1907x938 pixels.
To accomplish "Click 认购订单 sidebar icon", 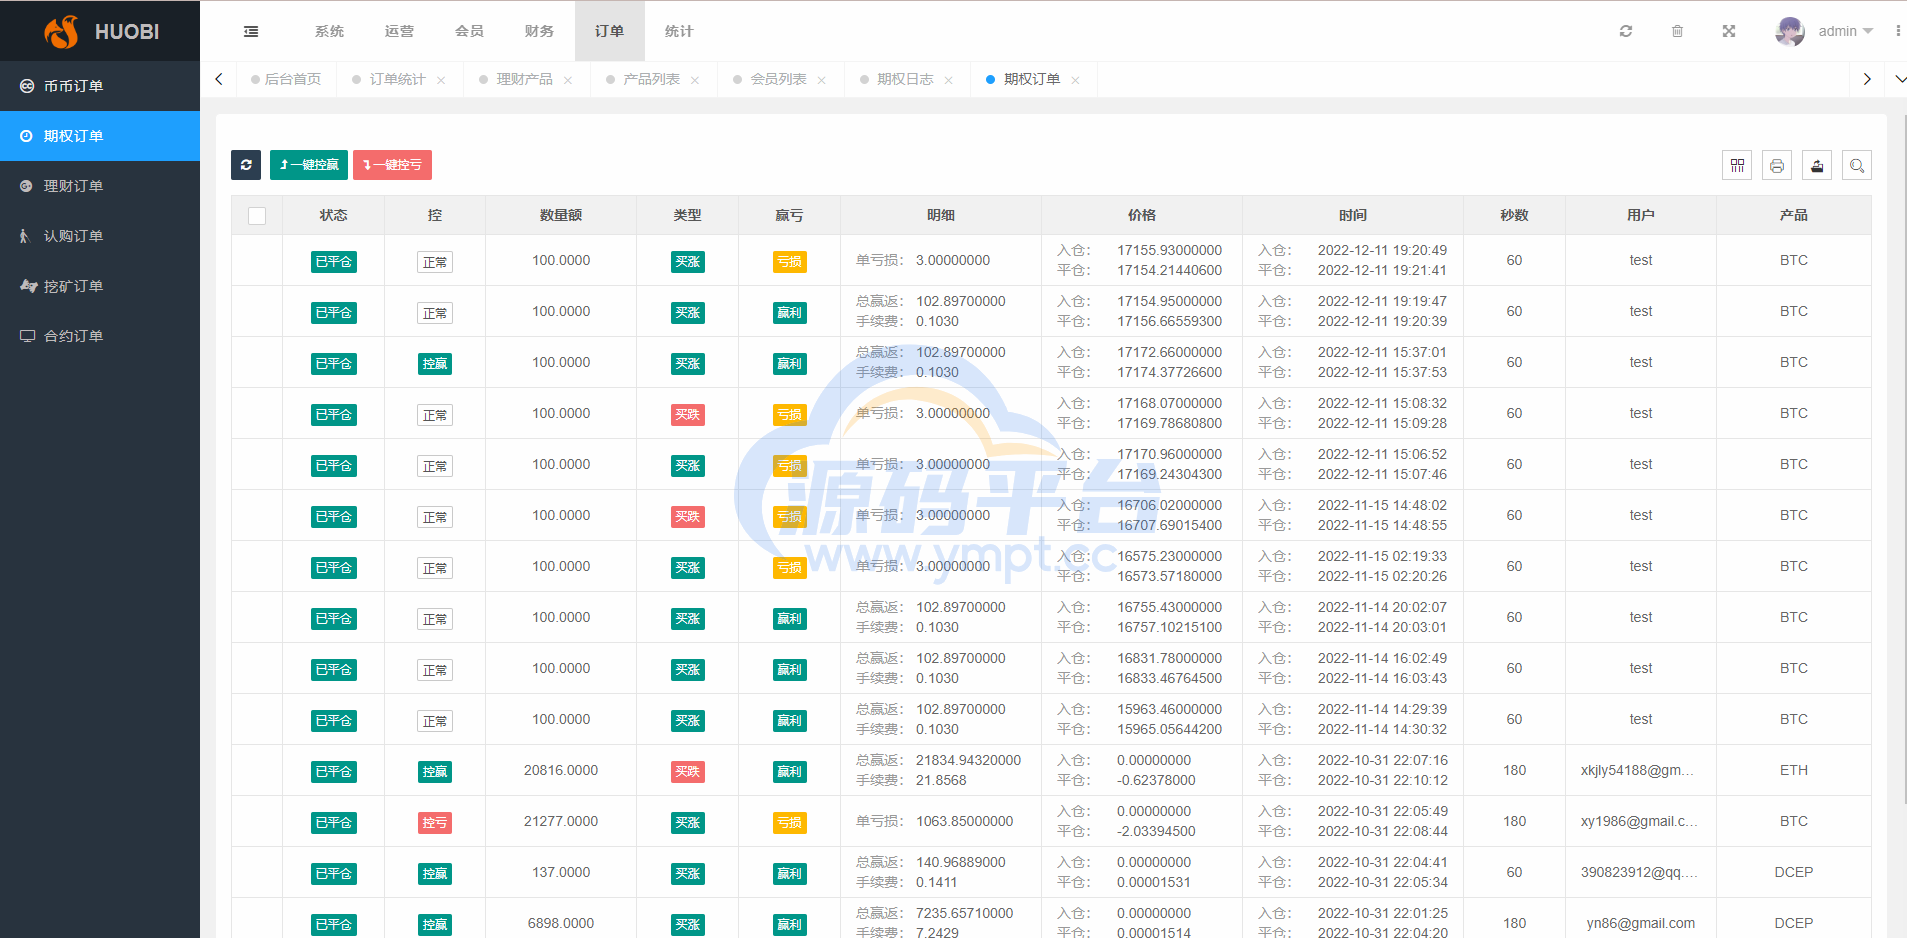I will click(27, 236).
